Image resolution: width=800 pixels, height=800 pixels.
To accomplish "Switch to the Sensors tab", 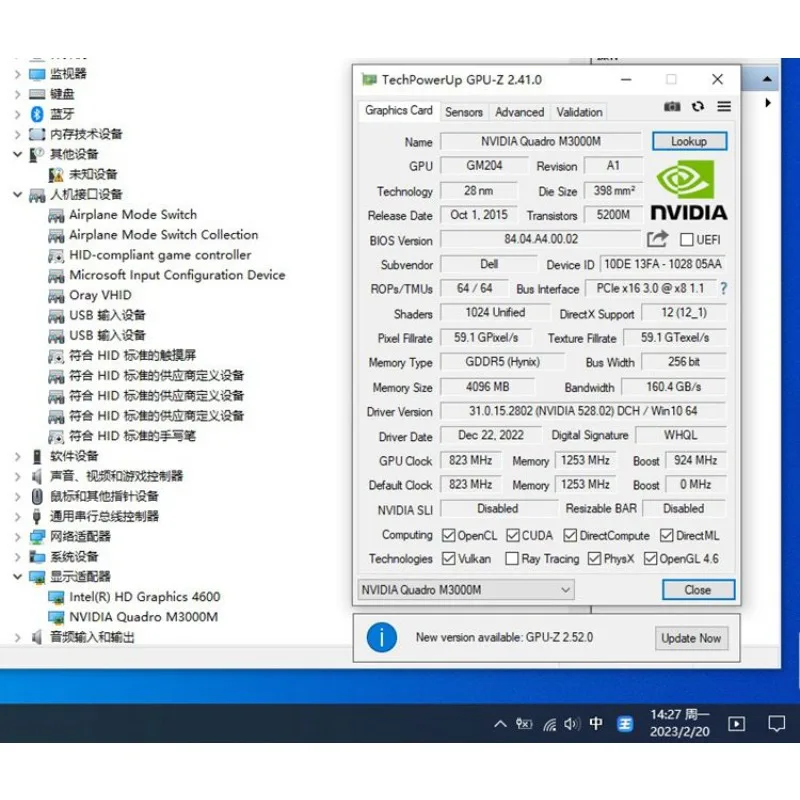I will tap(463, 112).
